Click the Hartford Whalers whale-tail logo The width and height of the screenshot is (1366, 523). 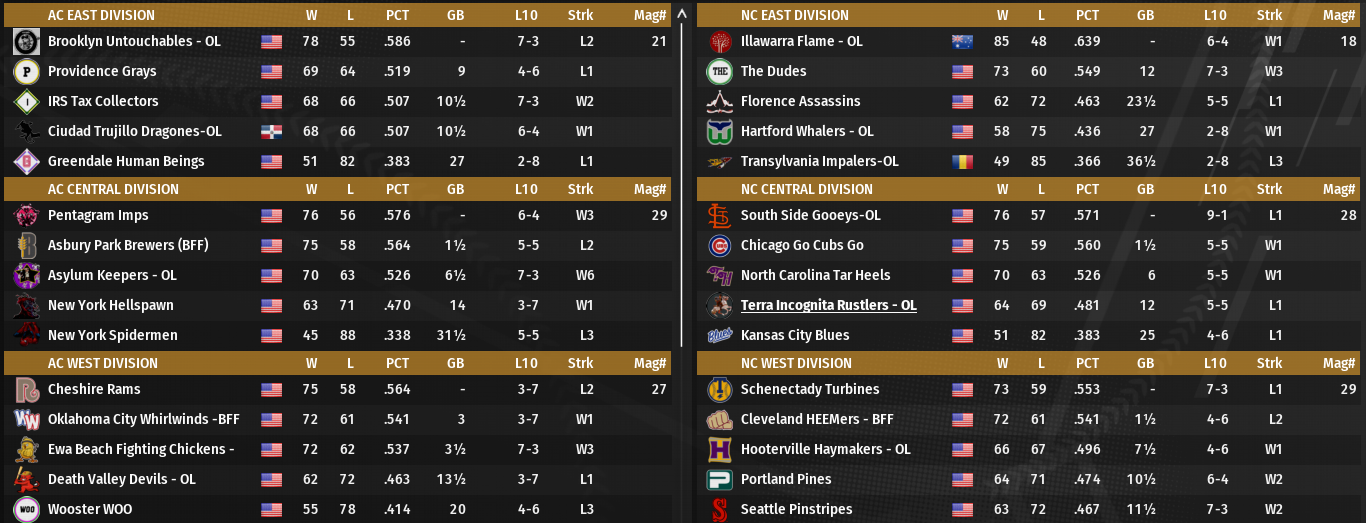[x=719, y=132]
